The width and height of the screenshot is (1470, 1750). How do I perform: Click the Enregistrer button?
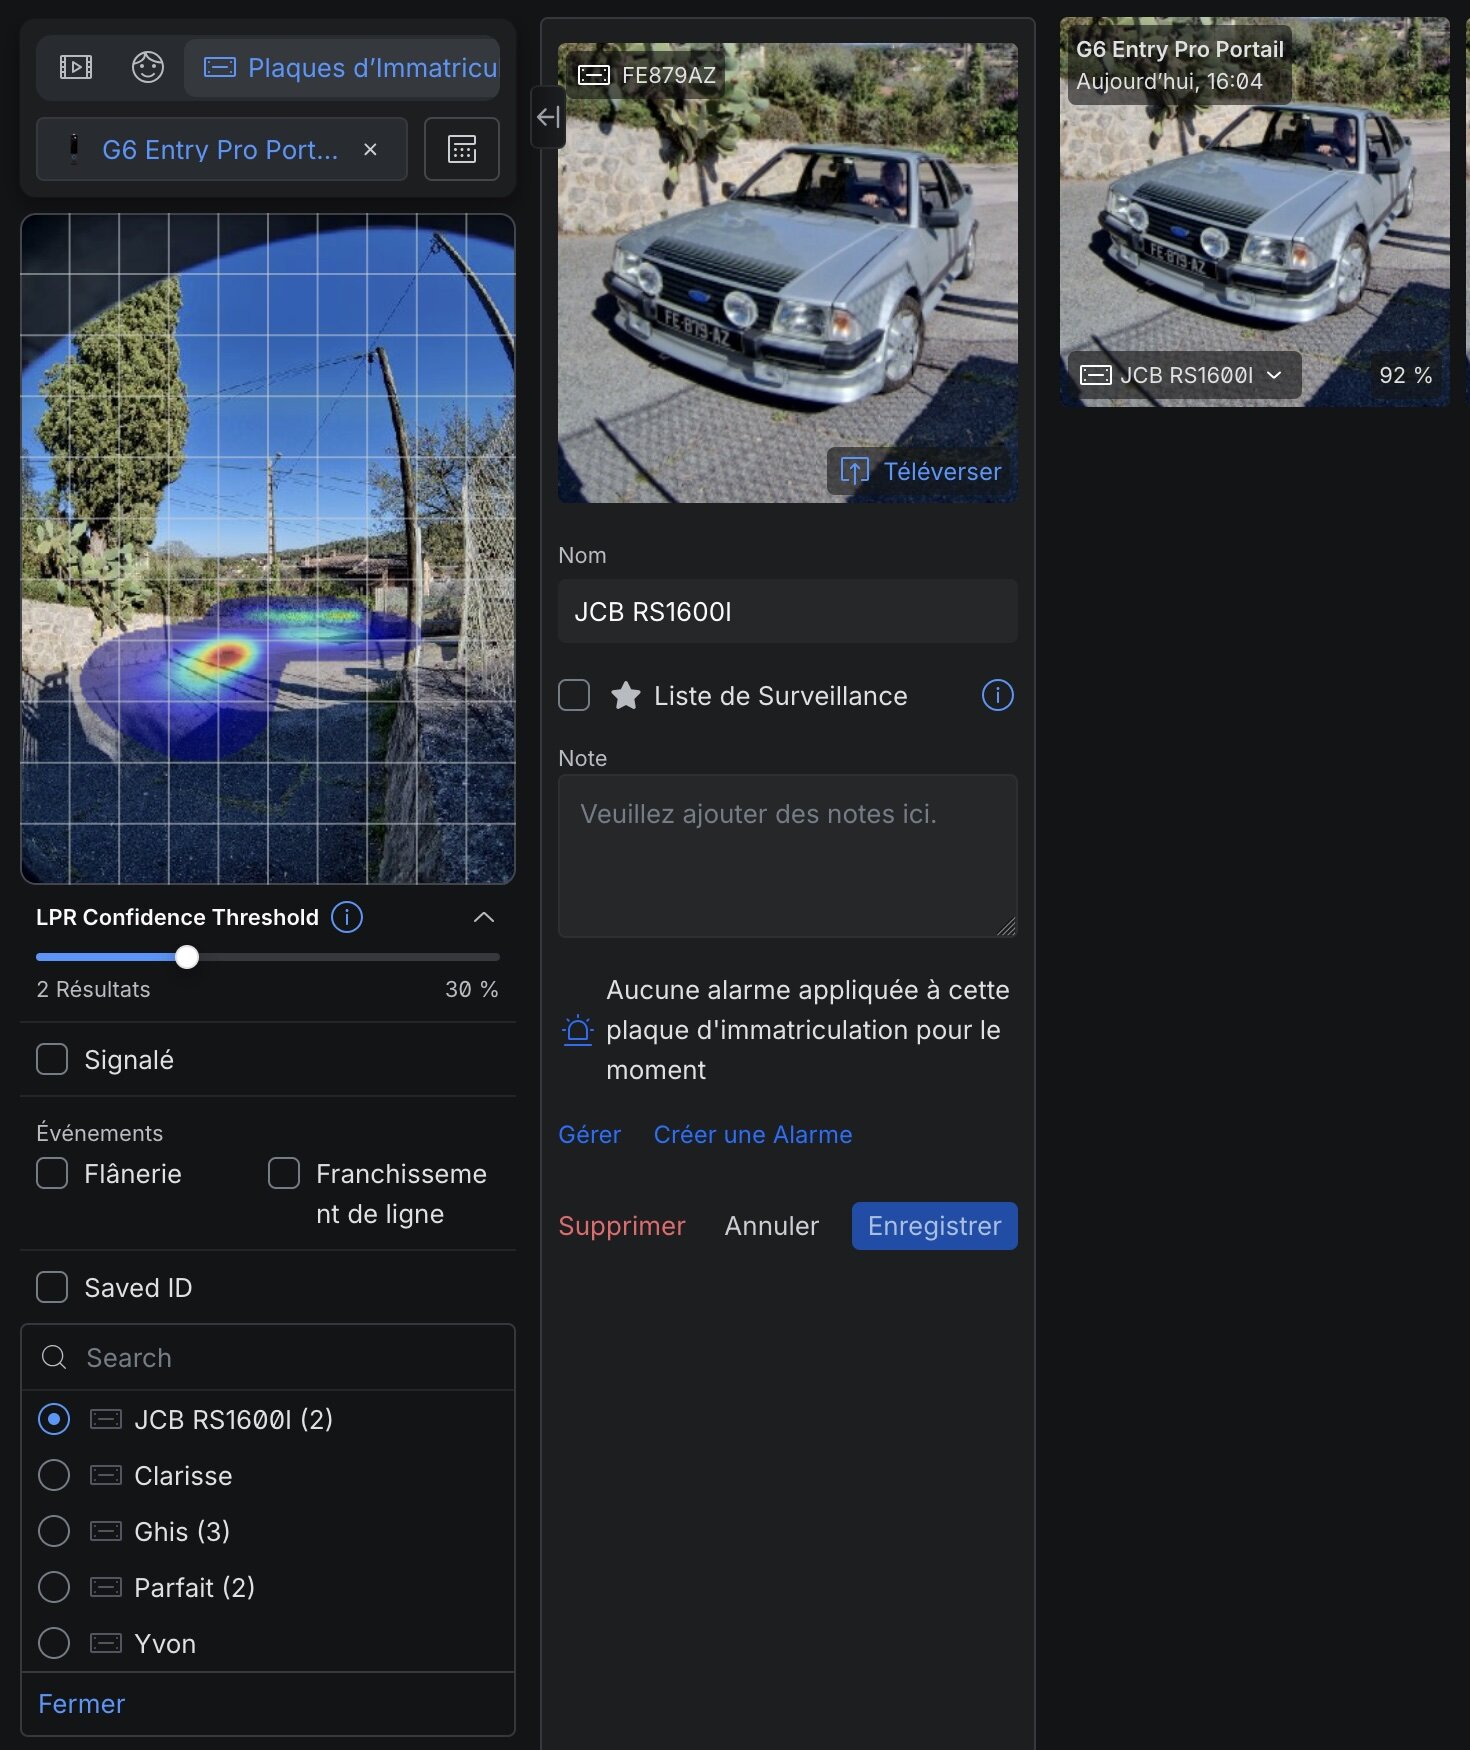tap(934, 1225)
